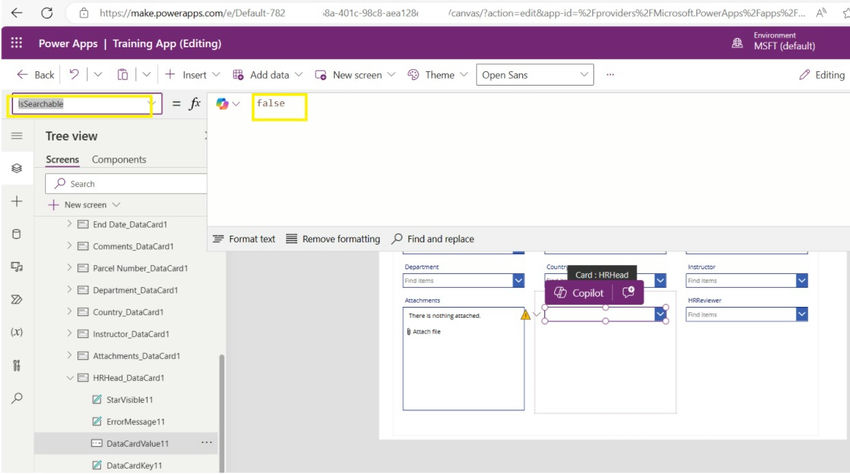850x474 pixels.
Task: Click the browser back arrow
Action: pos(17,12)
